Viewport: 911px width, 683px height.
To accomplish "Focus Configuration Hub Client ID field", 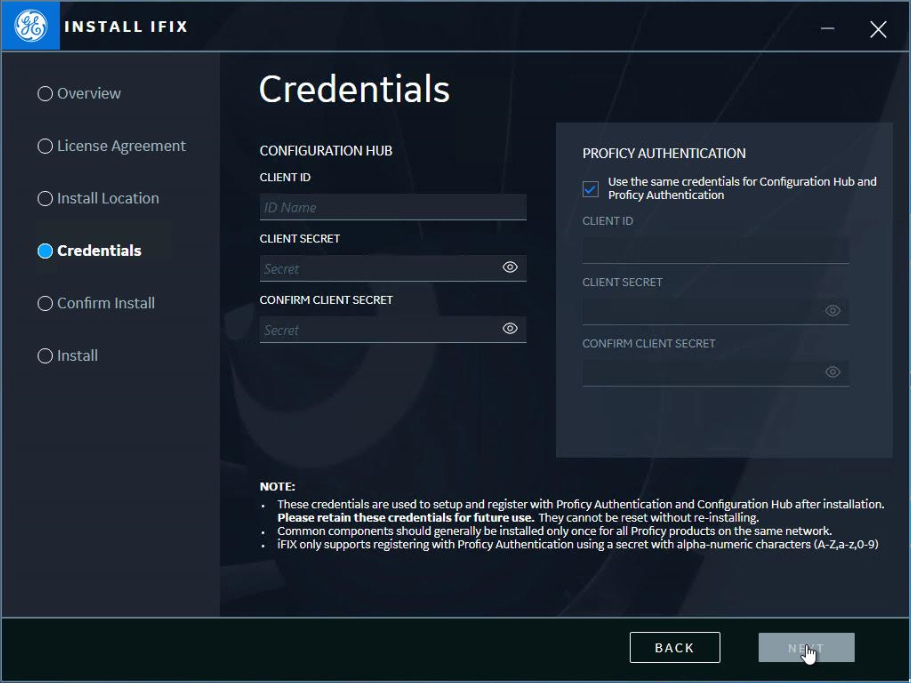I will 393,207.
